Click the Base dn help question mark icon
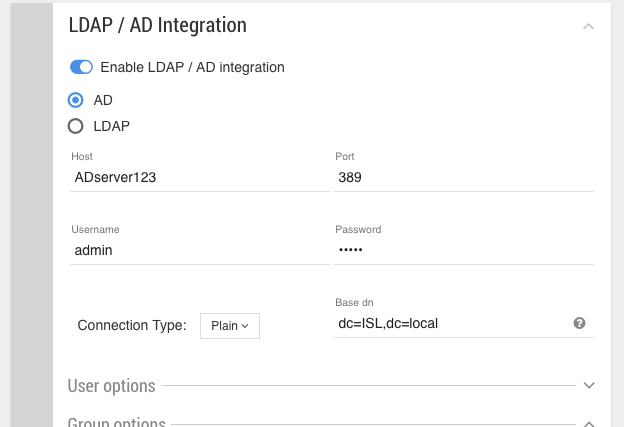 (x=579, y=323)
